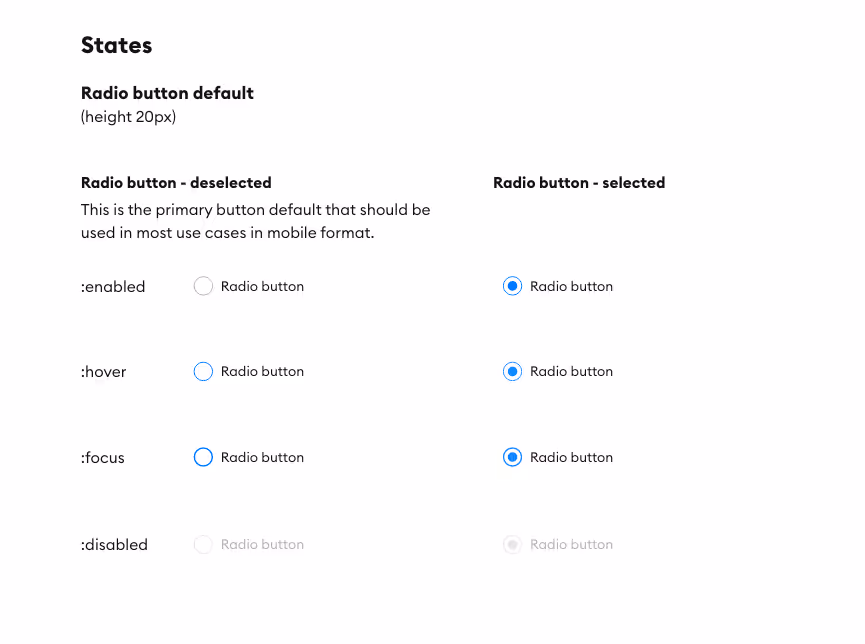The width and height of the screenshot is (865, 644).
Task: Click the Radio button default subtitle
Action: click(x=167, y=92)
